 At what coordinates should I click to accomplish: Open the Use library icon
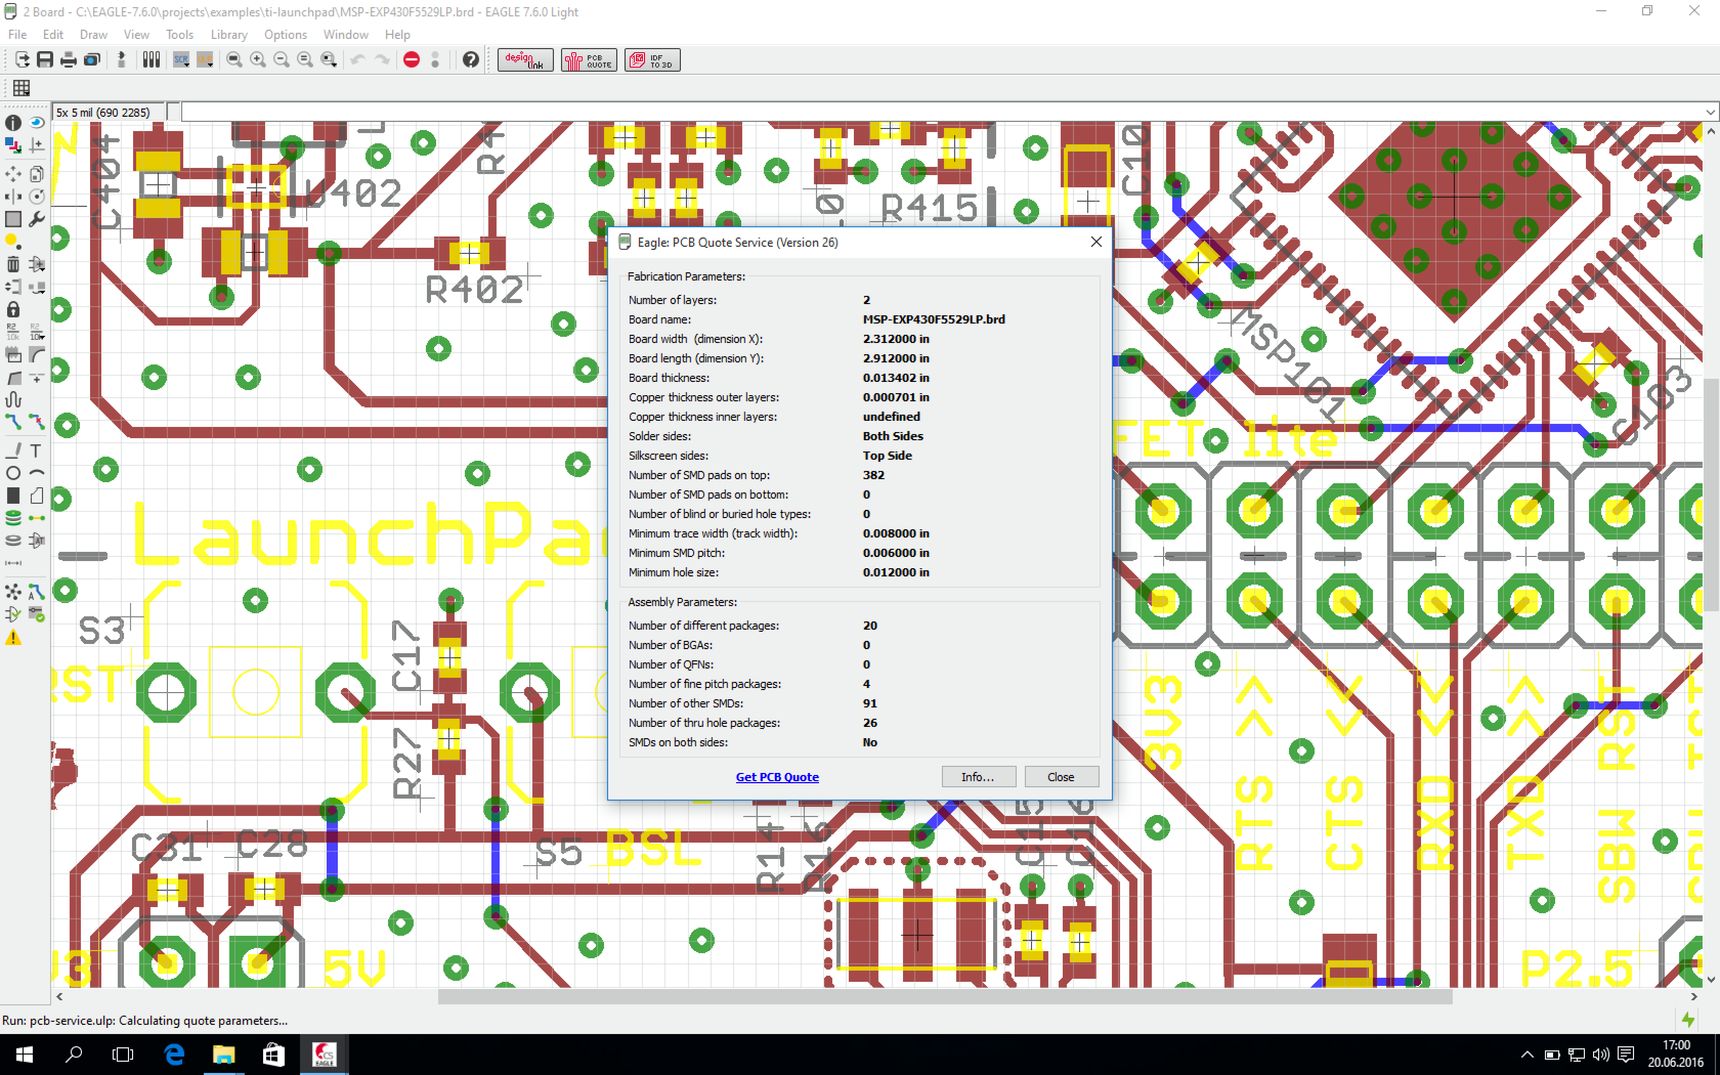point(151,60)
